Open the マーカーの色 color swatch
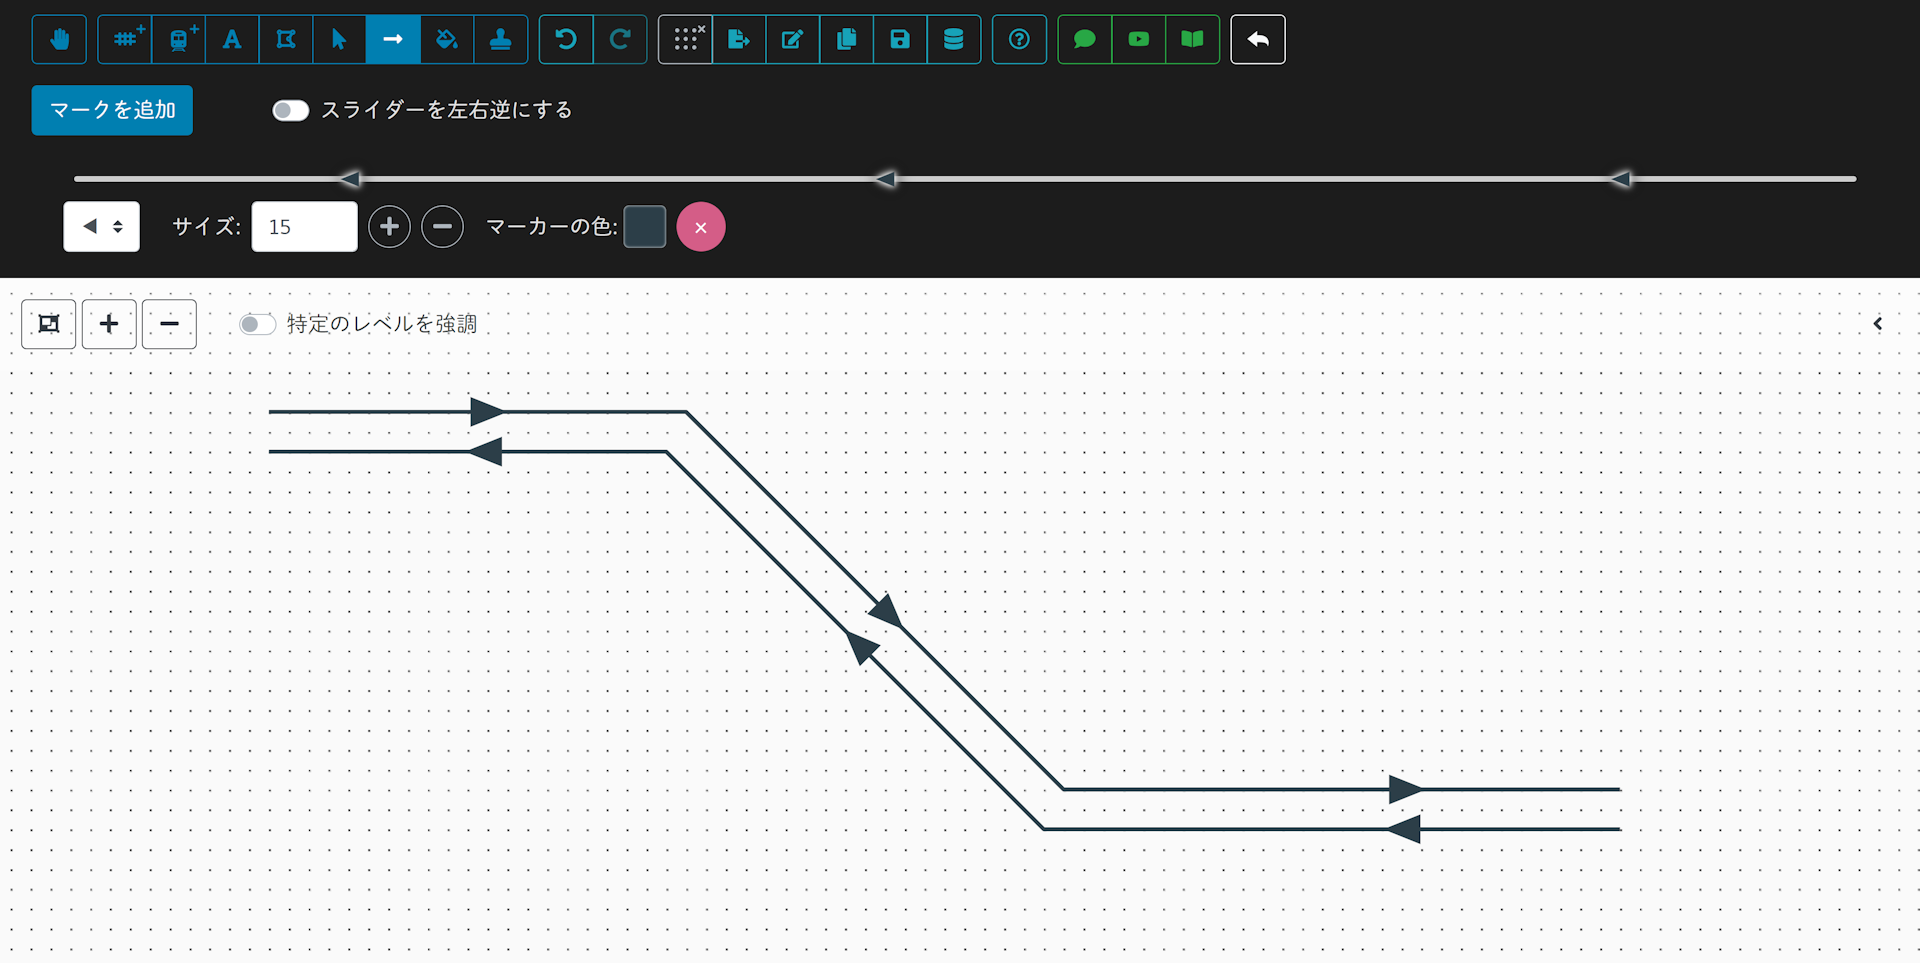 click(645, 227)
